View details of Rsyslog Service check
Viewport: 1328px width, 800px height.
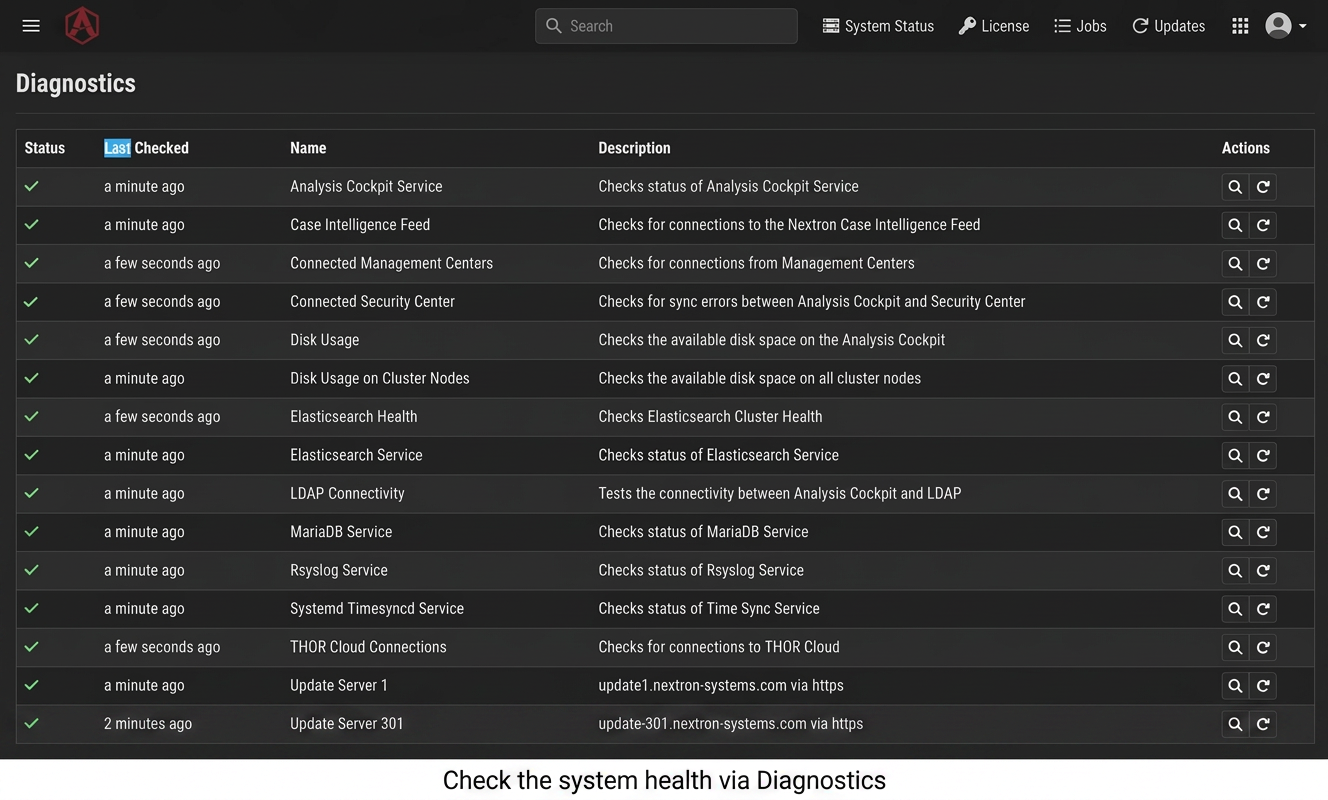[x=1235, y=570]
